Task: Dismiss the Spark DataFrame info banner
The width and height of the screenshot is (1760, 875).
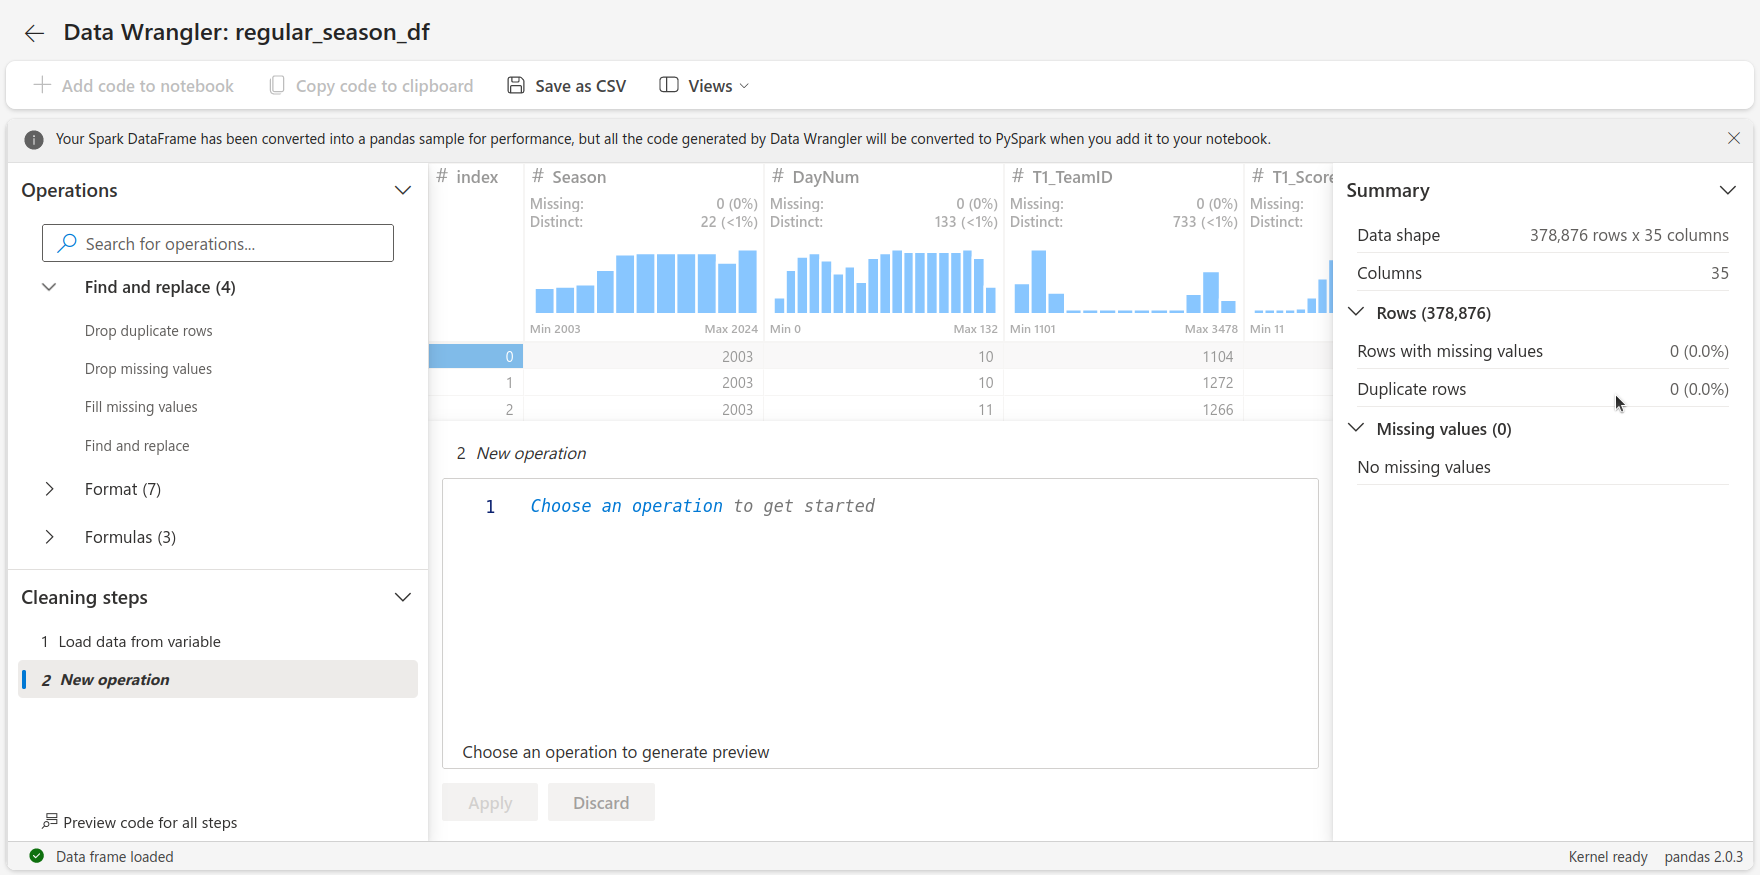Action: pyautogui.click(x=1734, y=138)
